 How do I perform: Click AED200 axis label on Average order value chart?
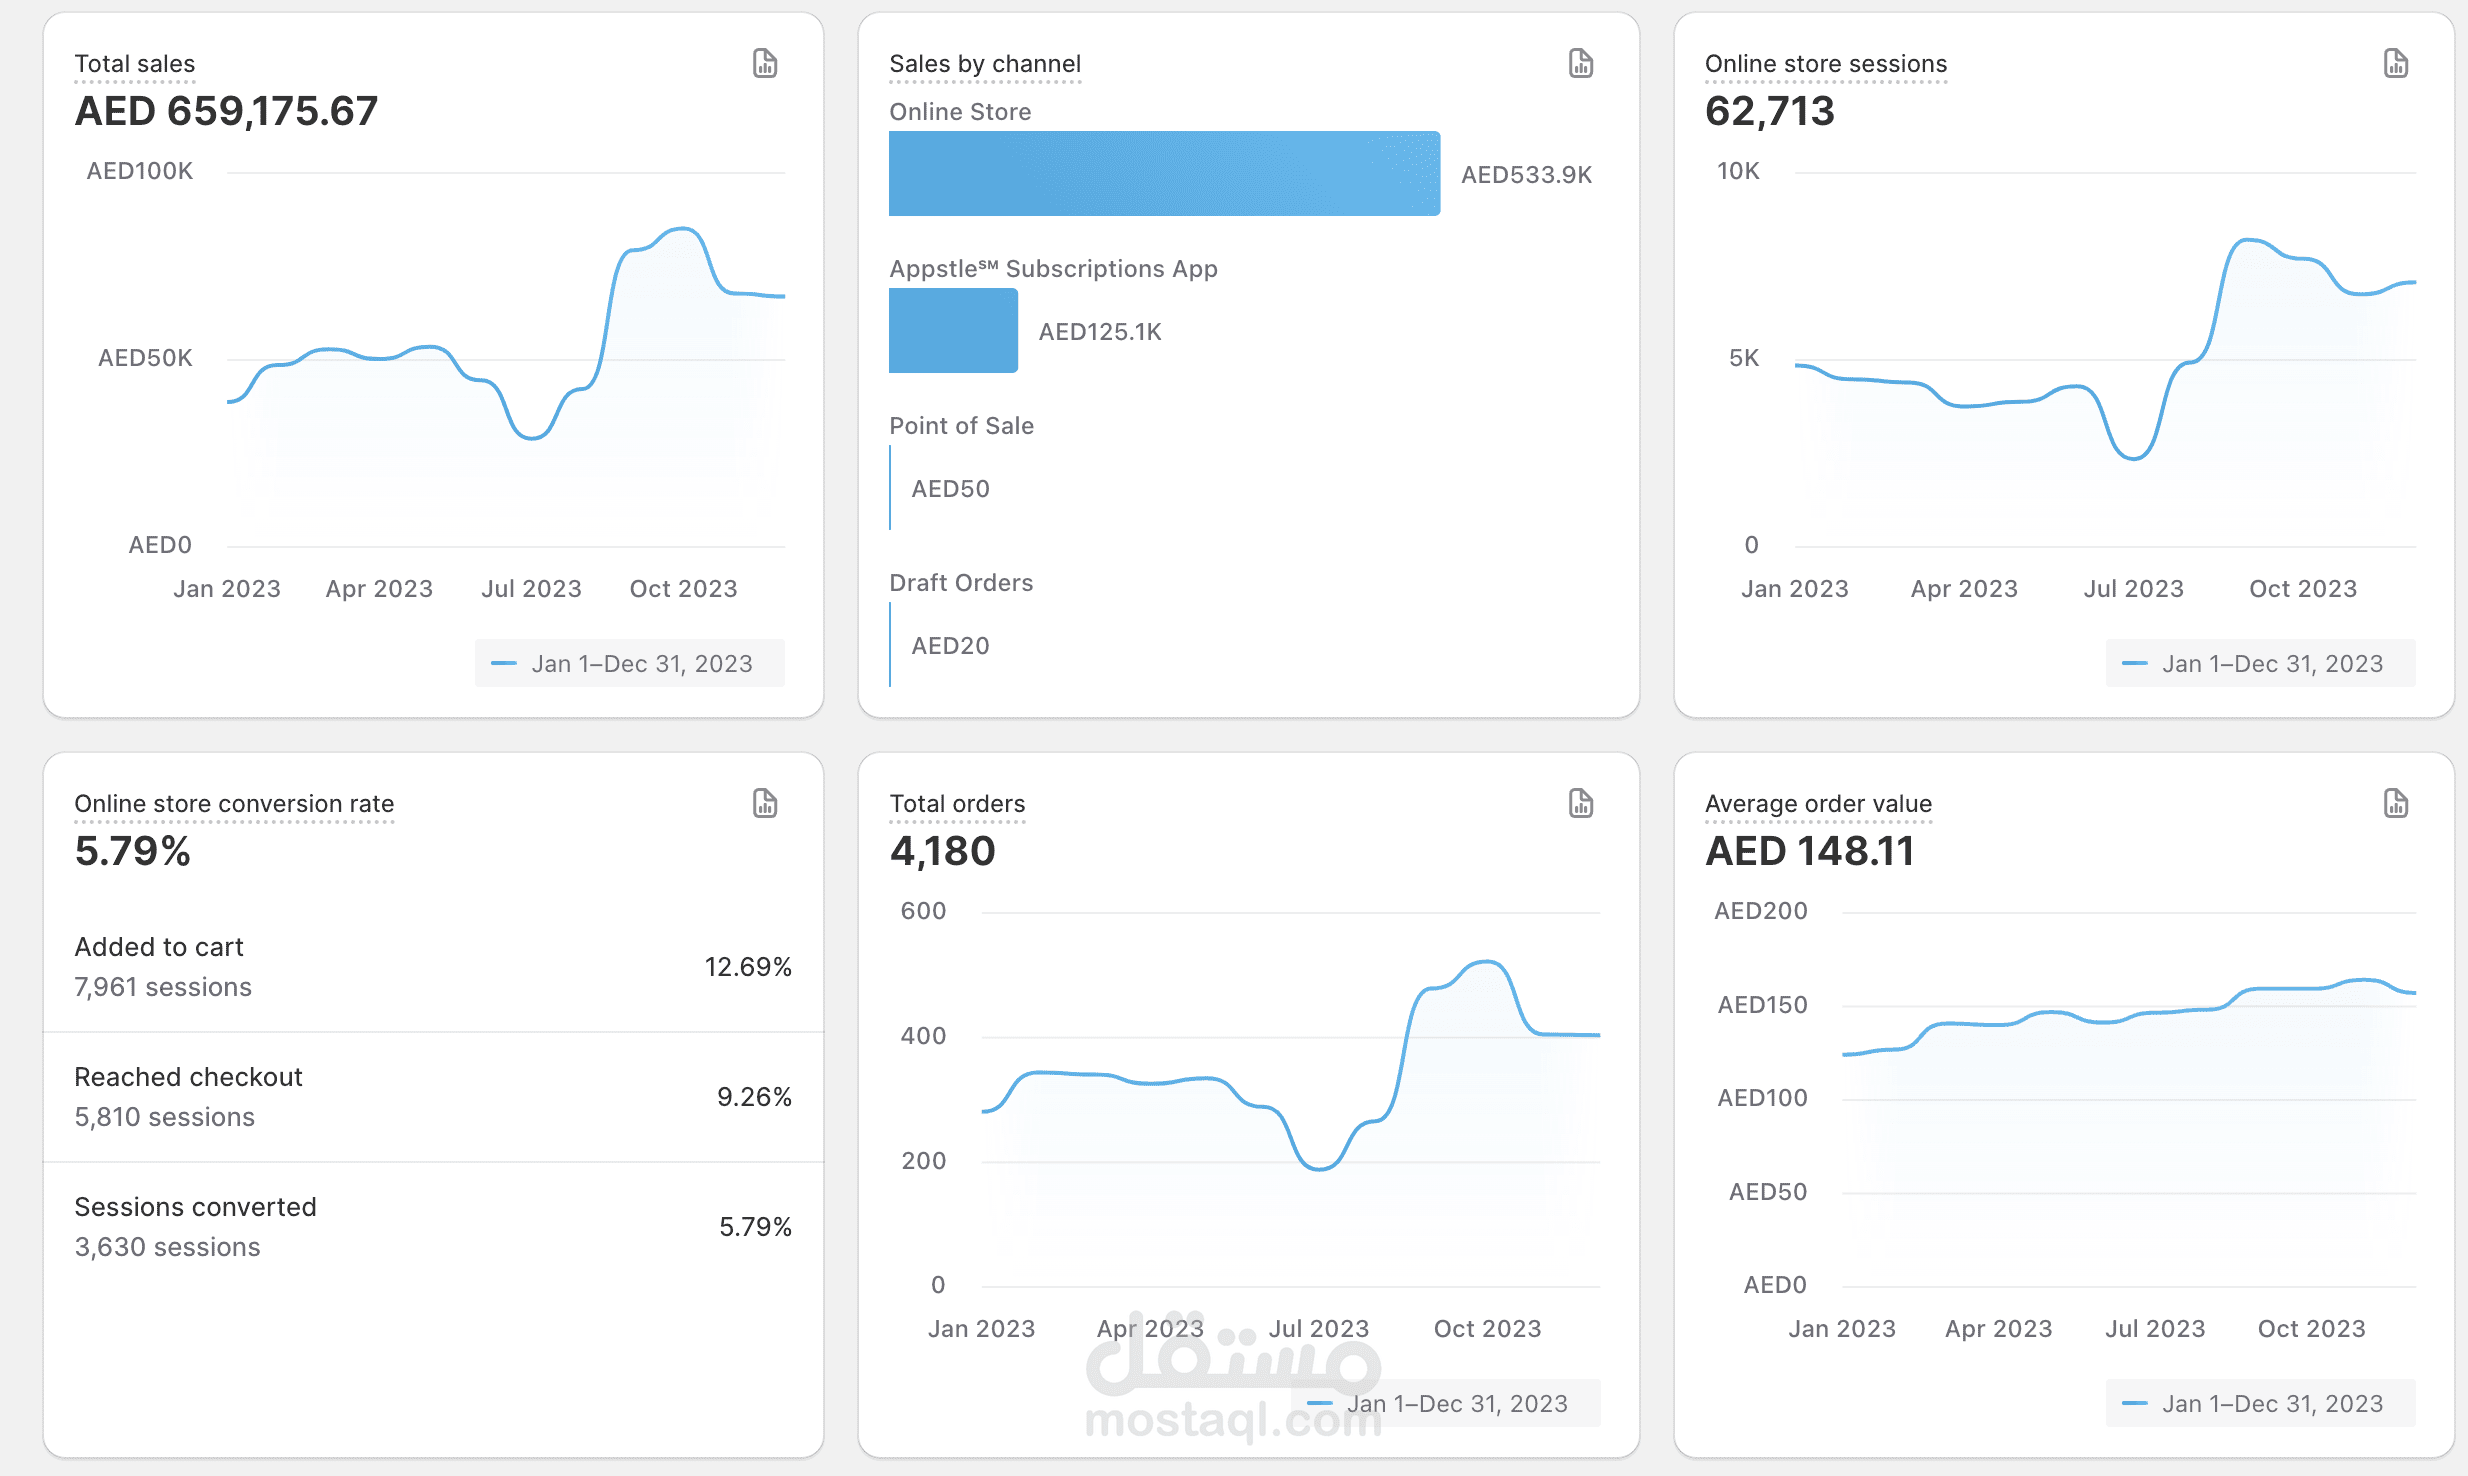point(1760,911)
